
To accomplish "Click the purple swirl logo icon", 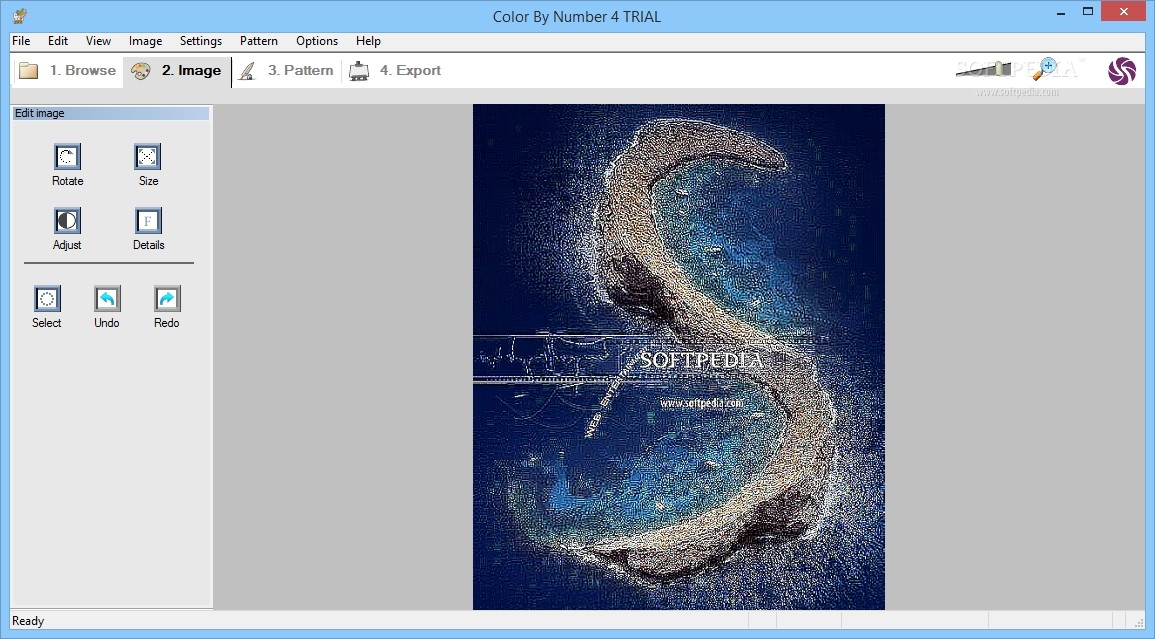I will [1121, 71].
